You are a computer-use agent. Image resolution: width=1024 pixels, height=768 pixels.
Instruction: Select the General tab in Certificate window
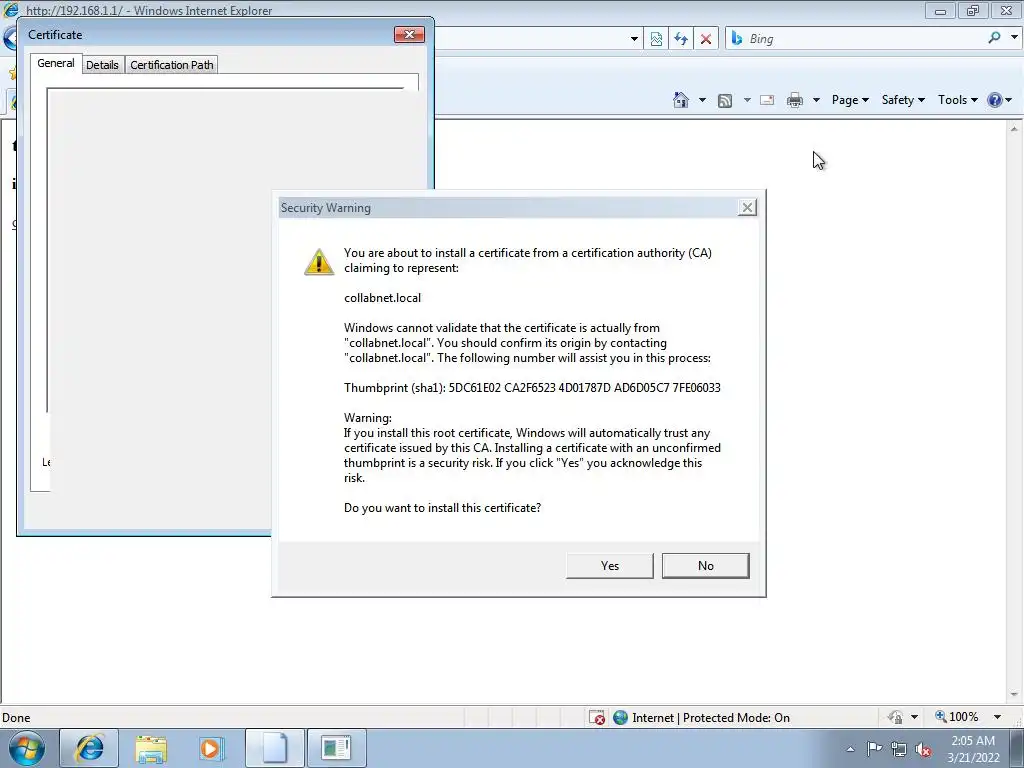point(56,63)
